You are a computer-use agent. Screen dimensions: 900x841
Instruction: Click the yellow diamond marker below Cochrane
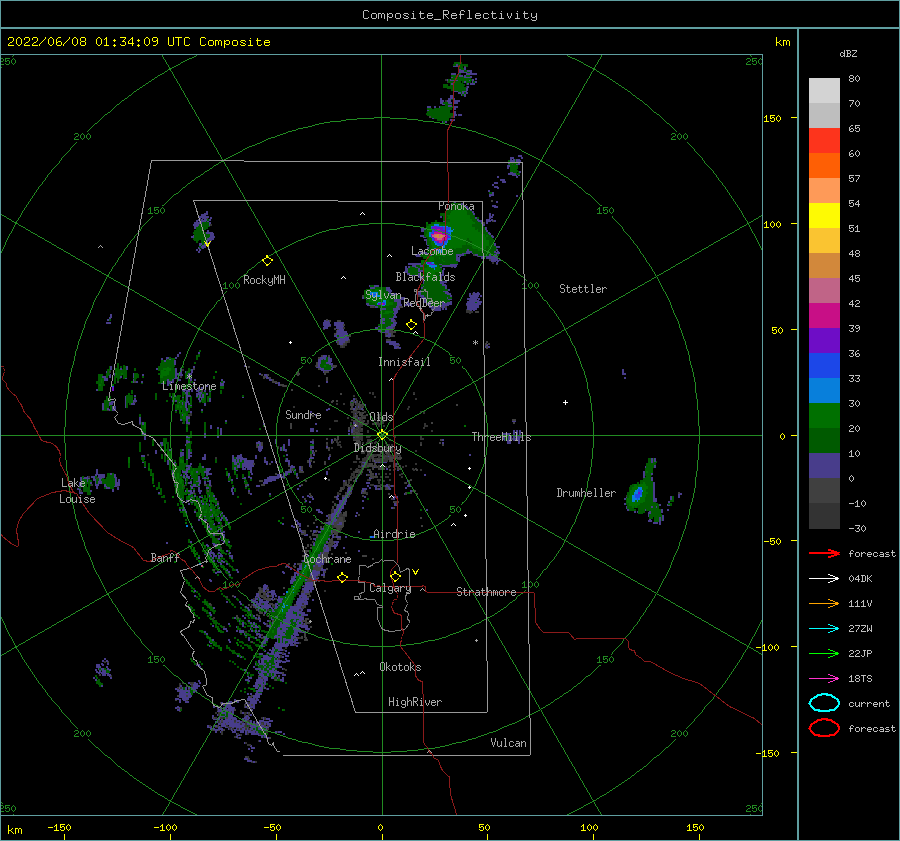coord(343,577)
